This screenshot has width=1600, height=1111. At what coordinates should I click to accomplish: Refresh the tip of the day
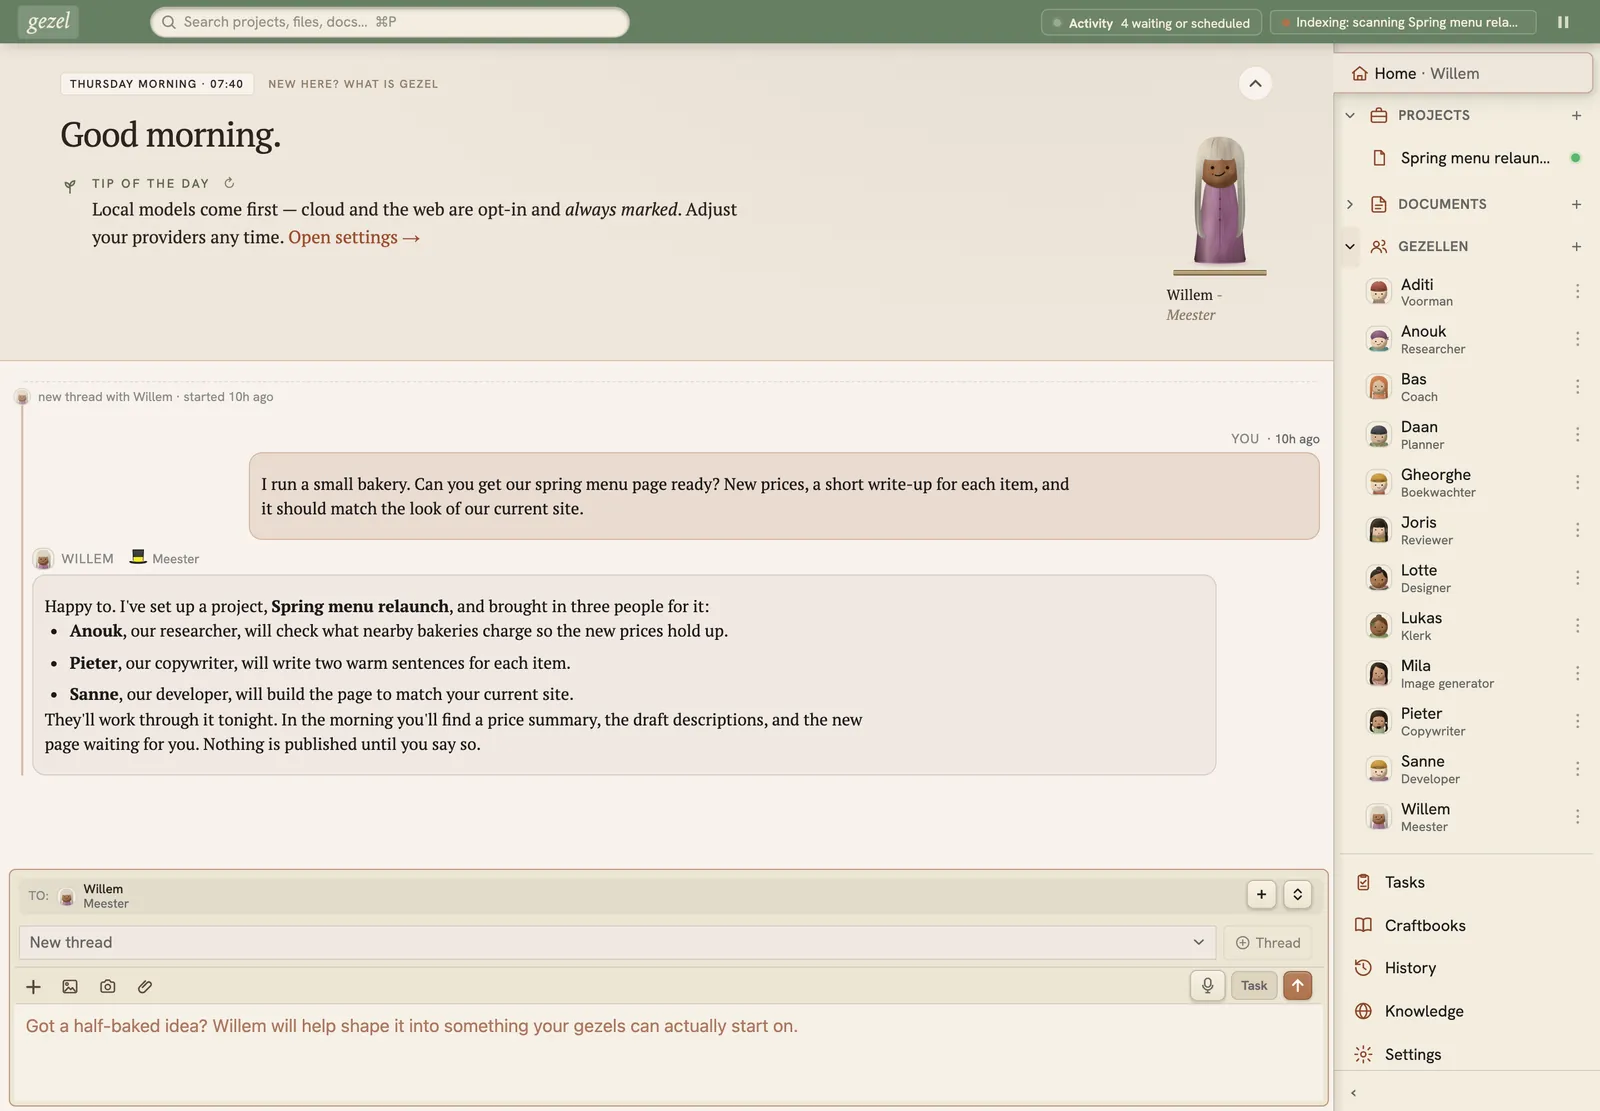pos(229,183)
